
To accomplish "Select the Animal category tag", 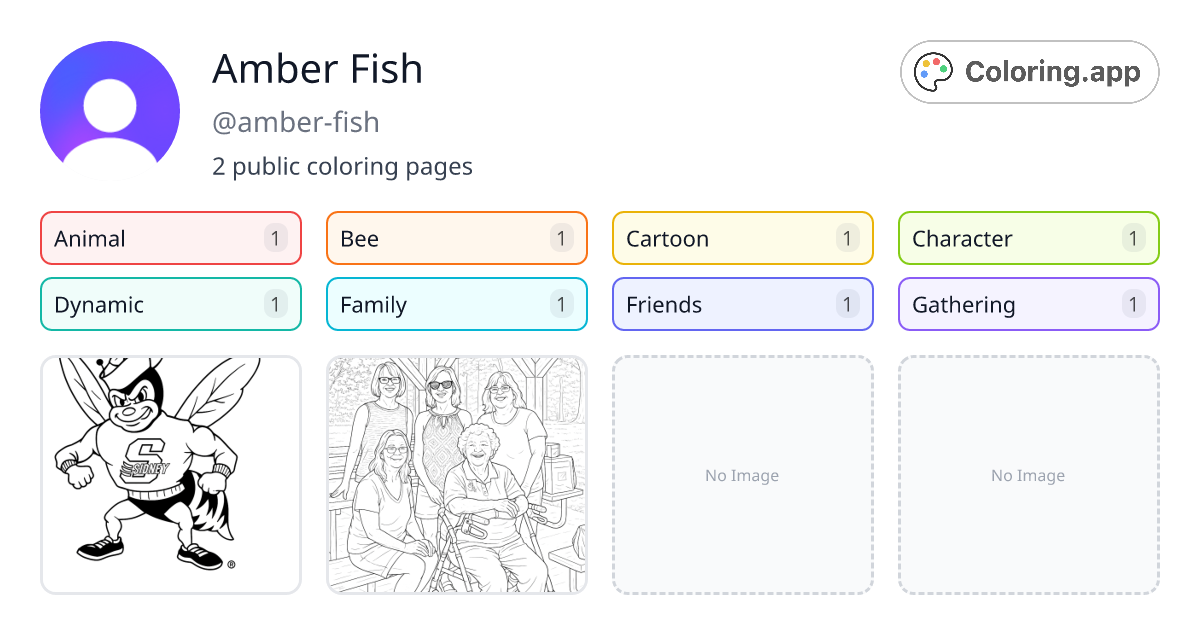I will pos(170,238).
